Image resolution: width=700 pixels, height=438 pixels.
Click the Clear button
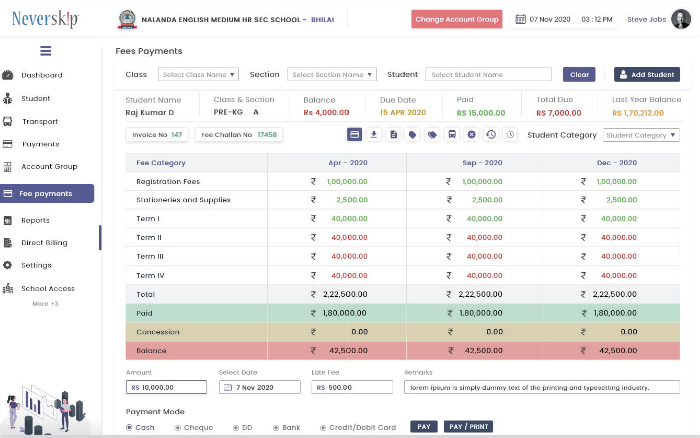579,75
